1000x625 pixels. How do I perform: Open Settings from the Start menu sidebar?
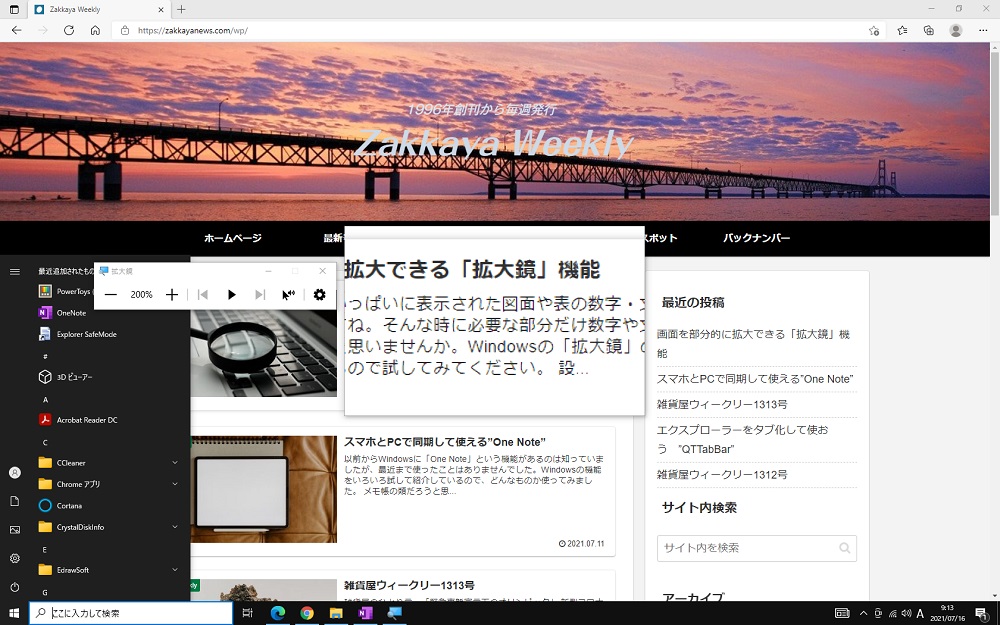15,558
